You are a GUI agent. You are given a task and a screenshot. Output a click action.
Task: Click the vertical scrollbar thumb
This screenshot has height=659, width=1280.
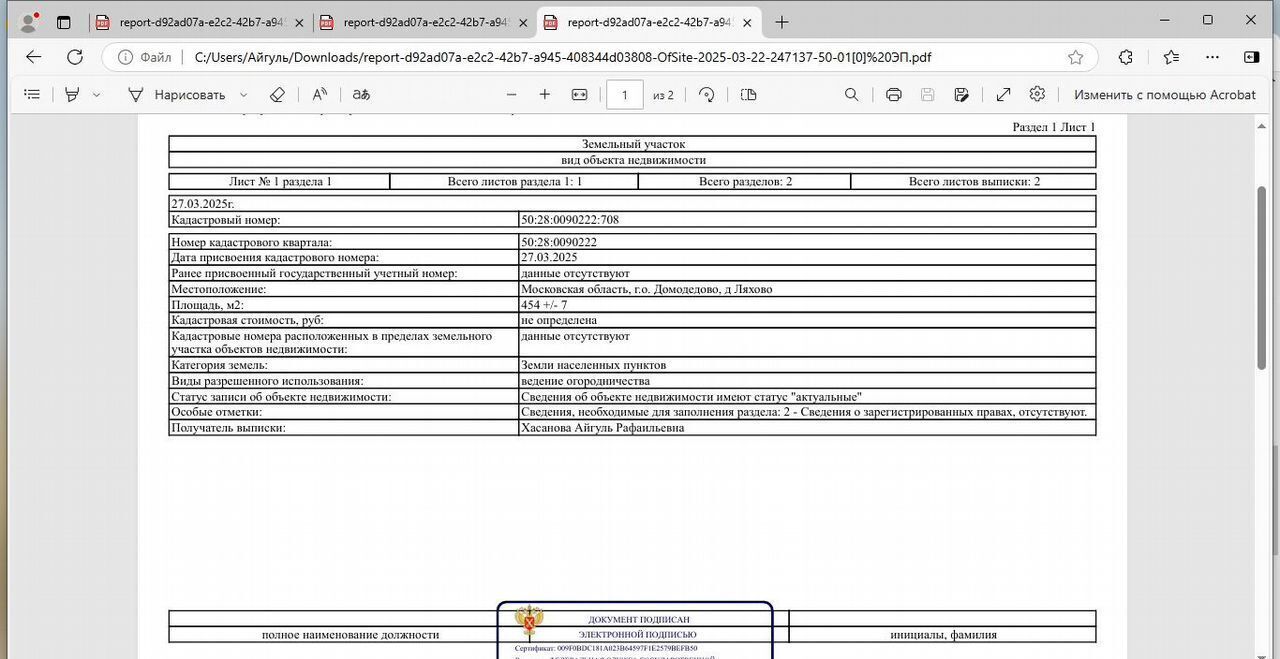pyautogui.click(x=1263, y=279)
